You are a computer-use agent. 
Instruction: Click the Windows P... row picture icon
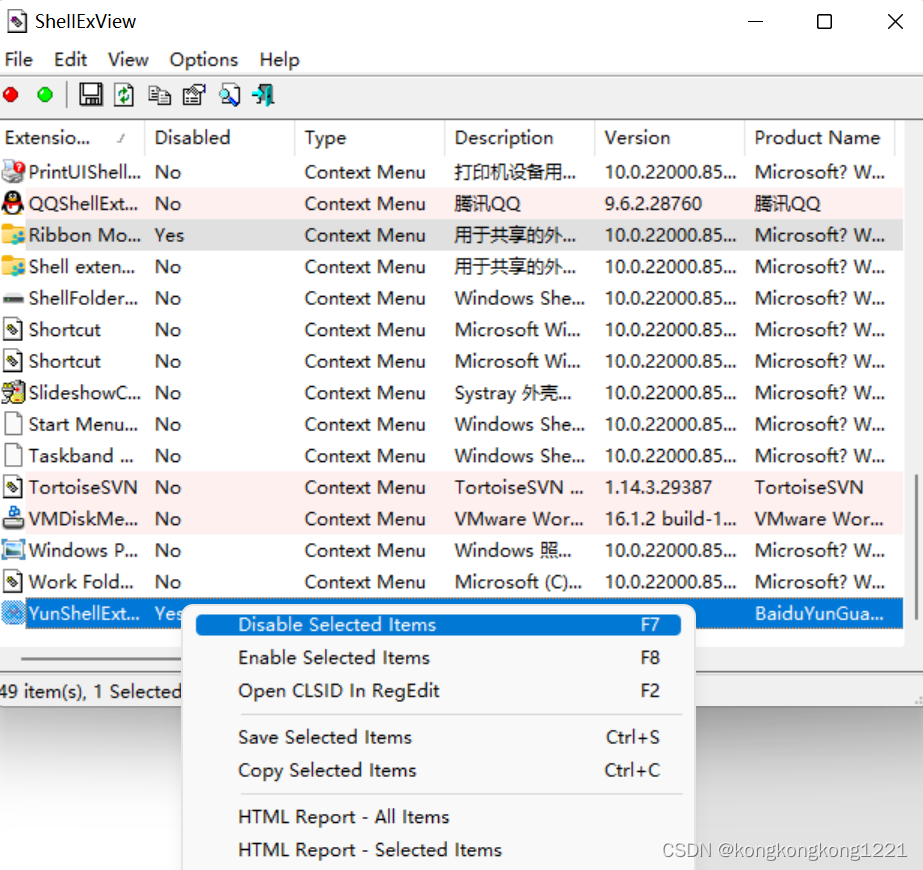(13, 550)
